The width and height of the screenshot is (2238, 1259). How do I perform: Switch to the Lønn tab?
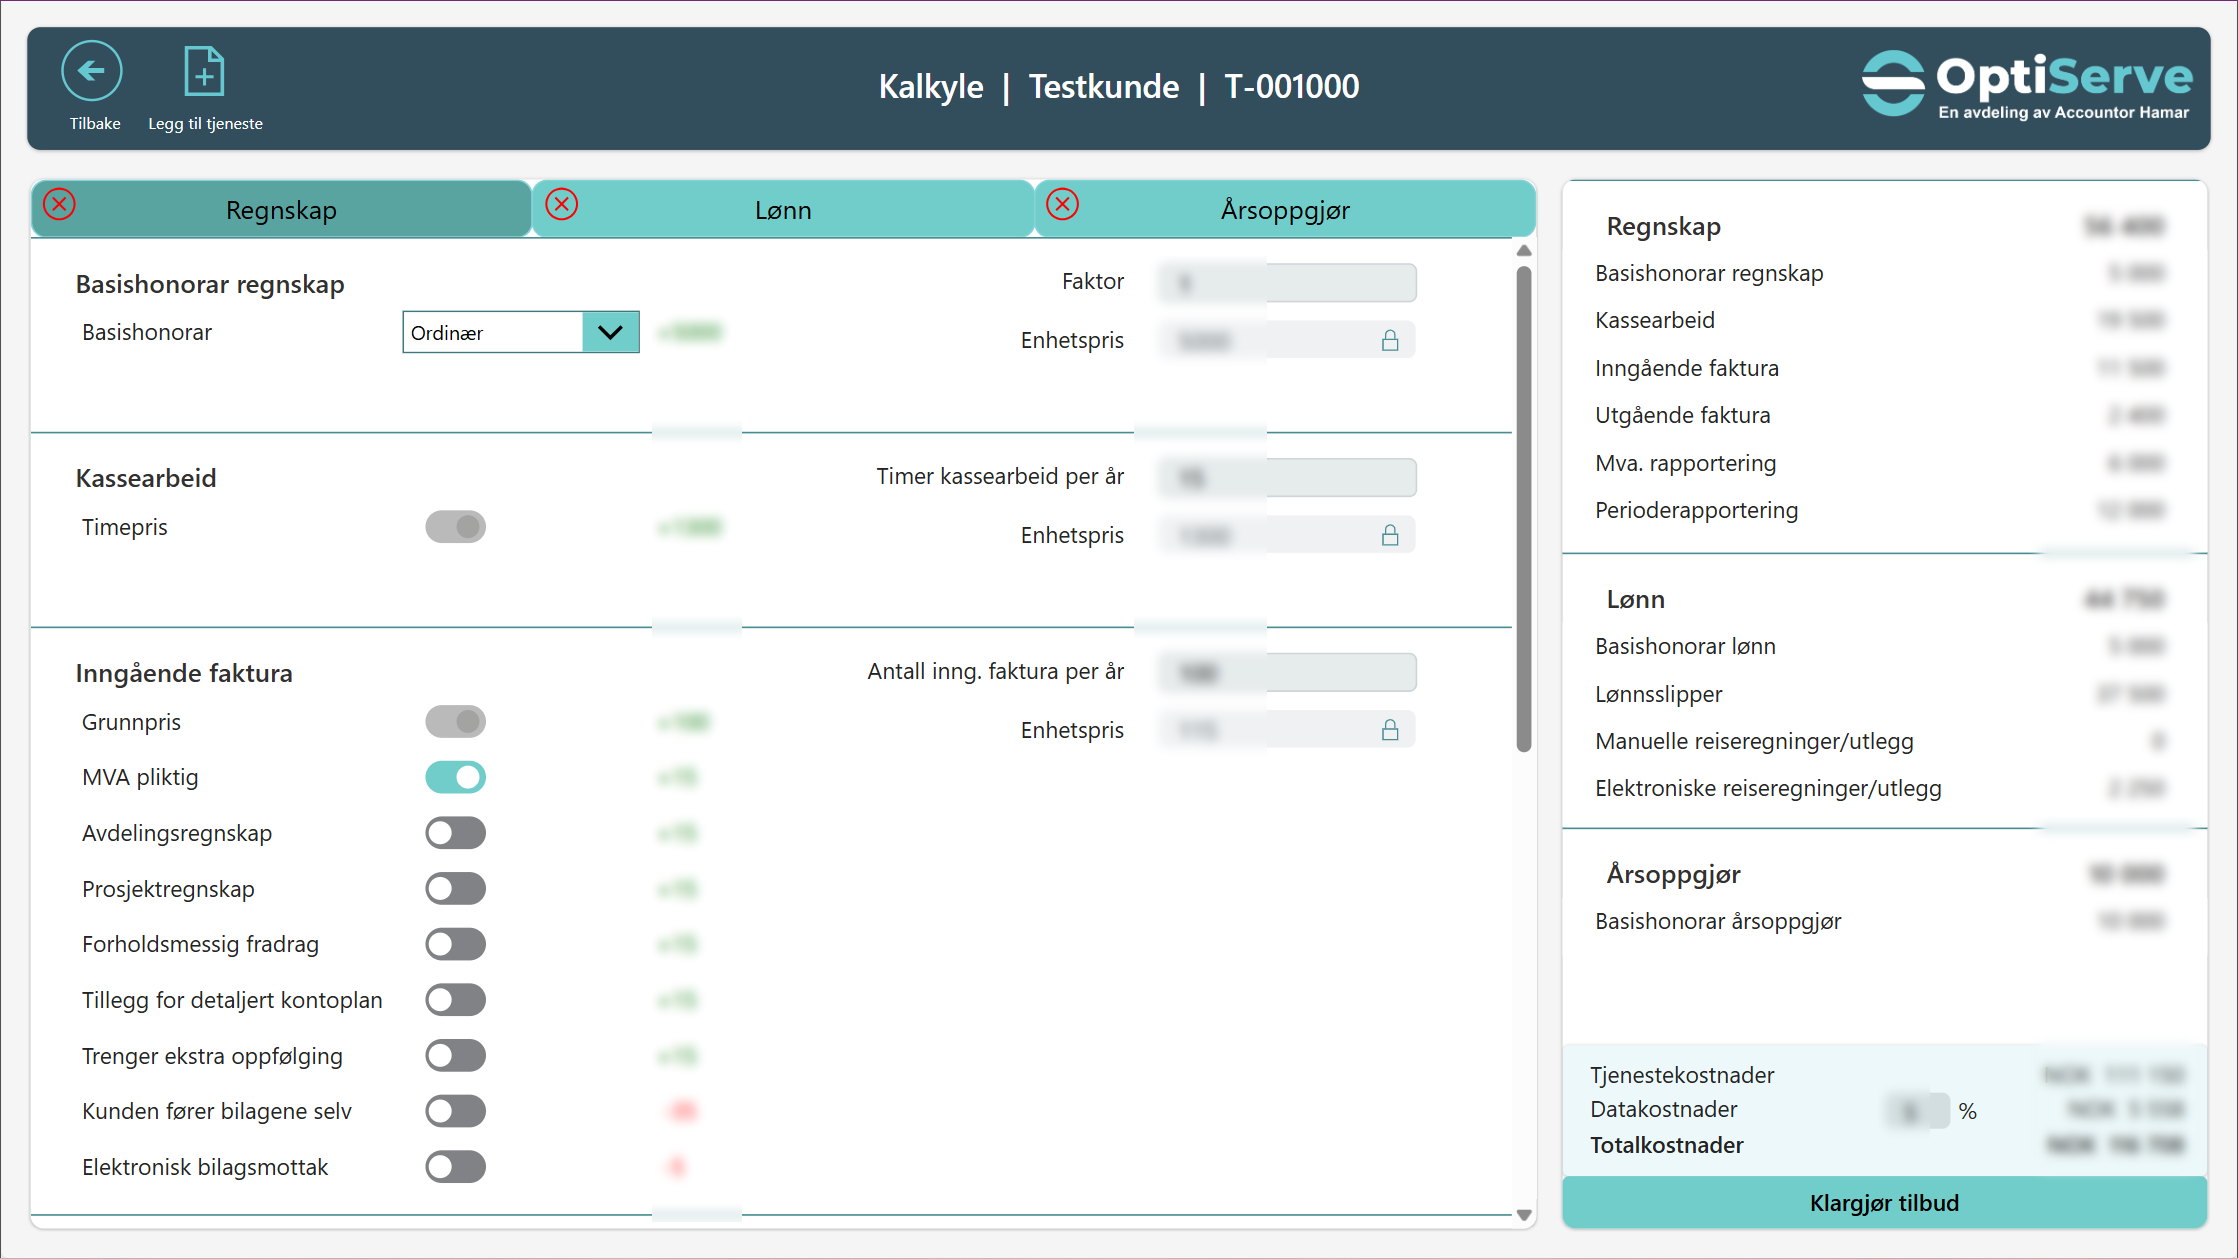783,210
